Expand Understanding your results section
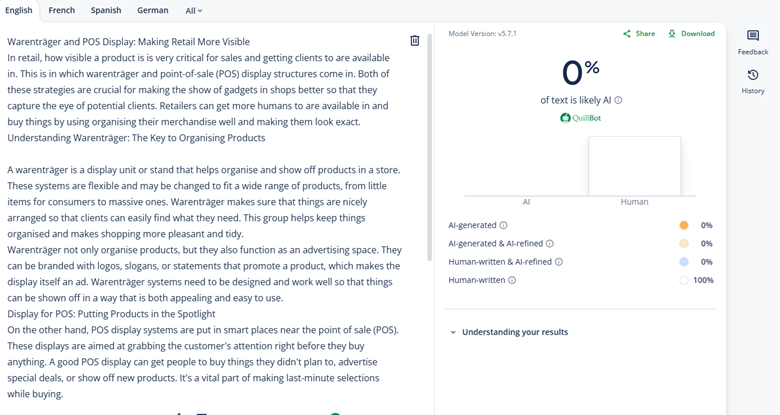Viewport: 780px width, 415px height. point(509,332)
